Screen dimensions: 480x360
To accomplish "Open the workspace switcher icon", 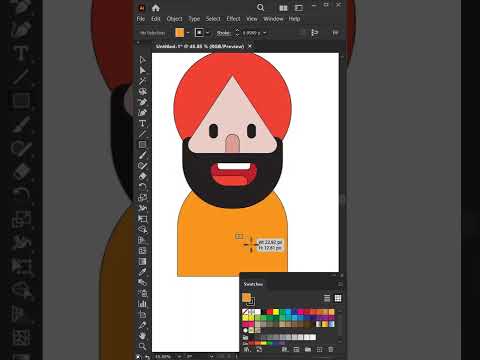I will 299,8.
